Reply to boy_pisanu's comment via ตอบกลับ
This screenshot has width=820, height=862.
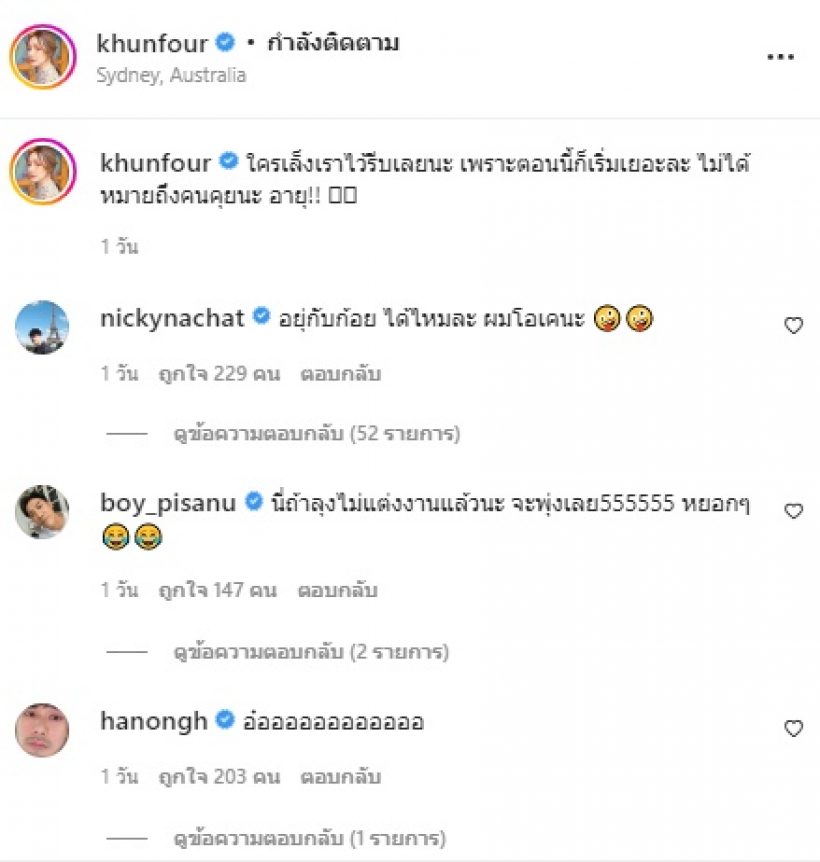337,590
